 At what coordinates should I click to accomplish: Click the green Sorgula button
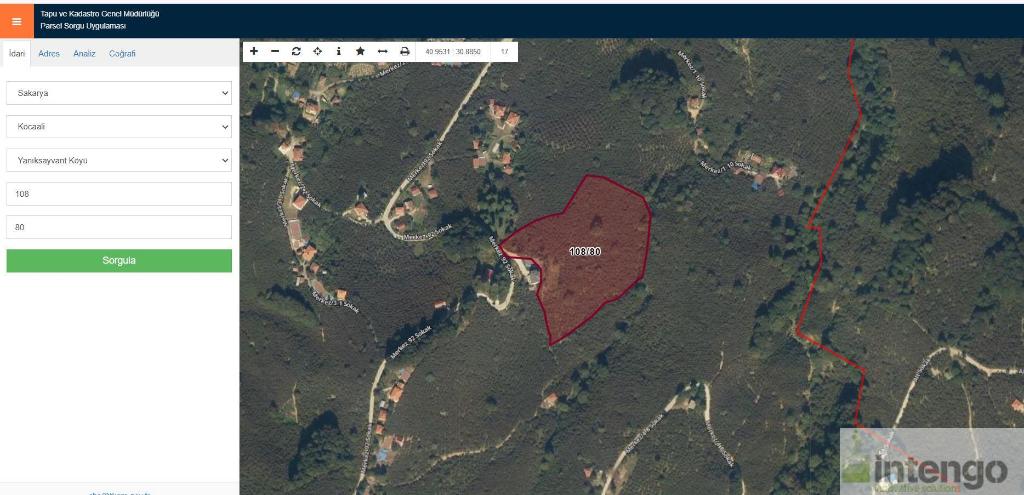coord(119,261)
